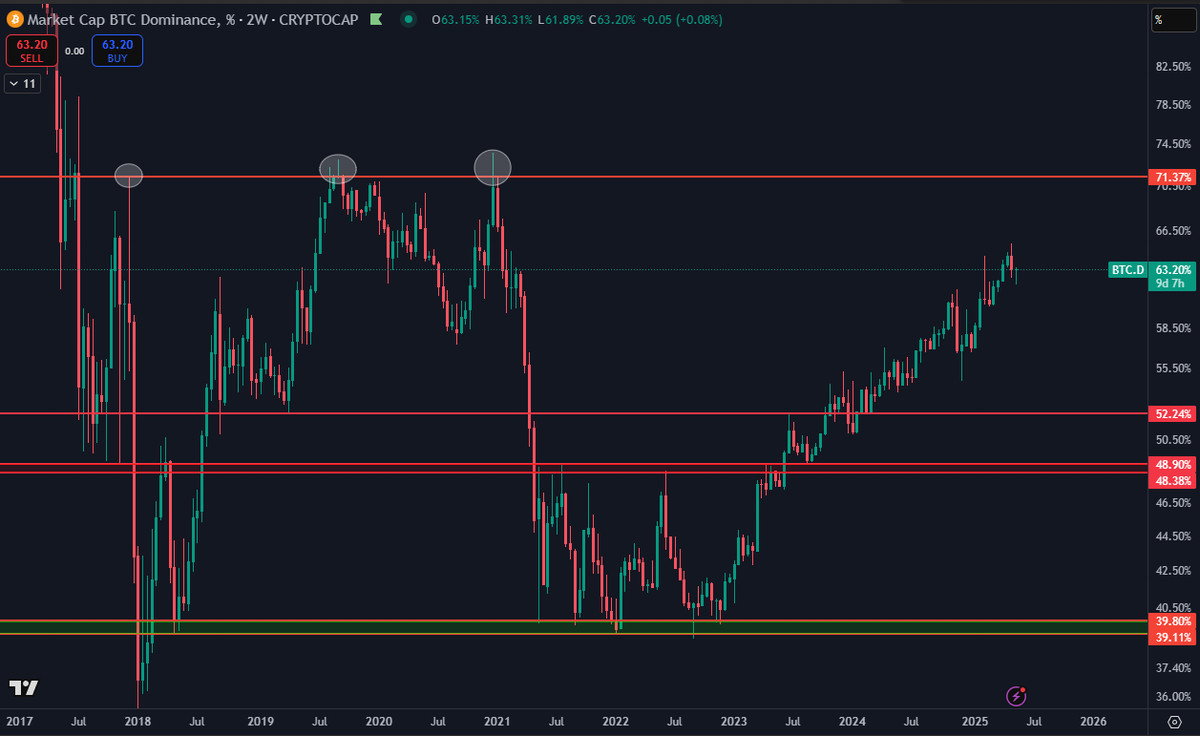Click the 52.24% red price label
This screenshot has width=1200, height=736.
pyautogui.click(x=1173, y=413)
